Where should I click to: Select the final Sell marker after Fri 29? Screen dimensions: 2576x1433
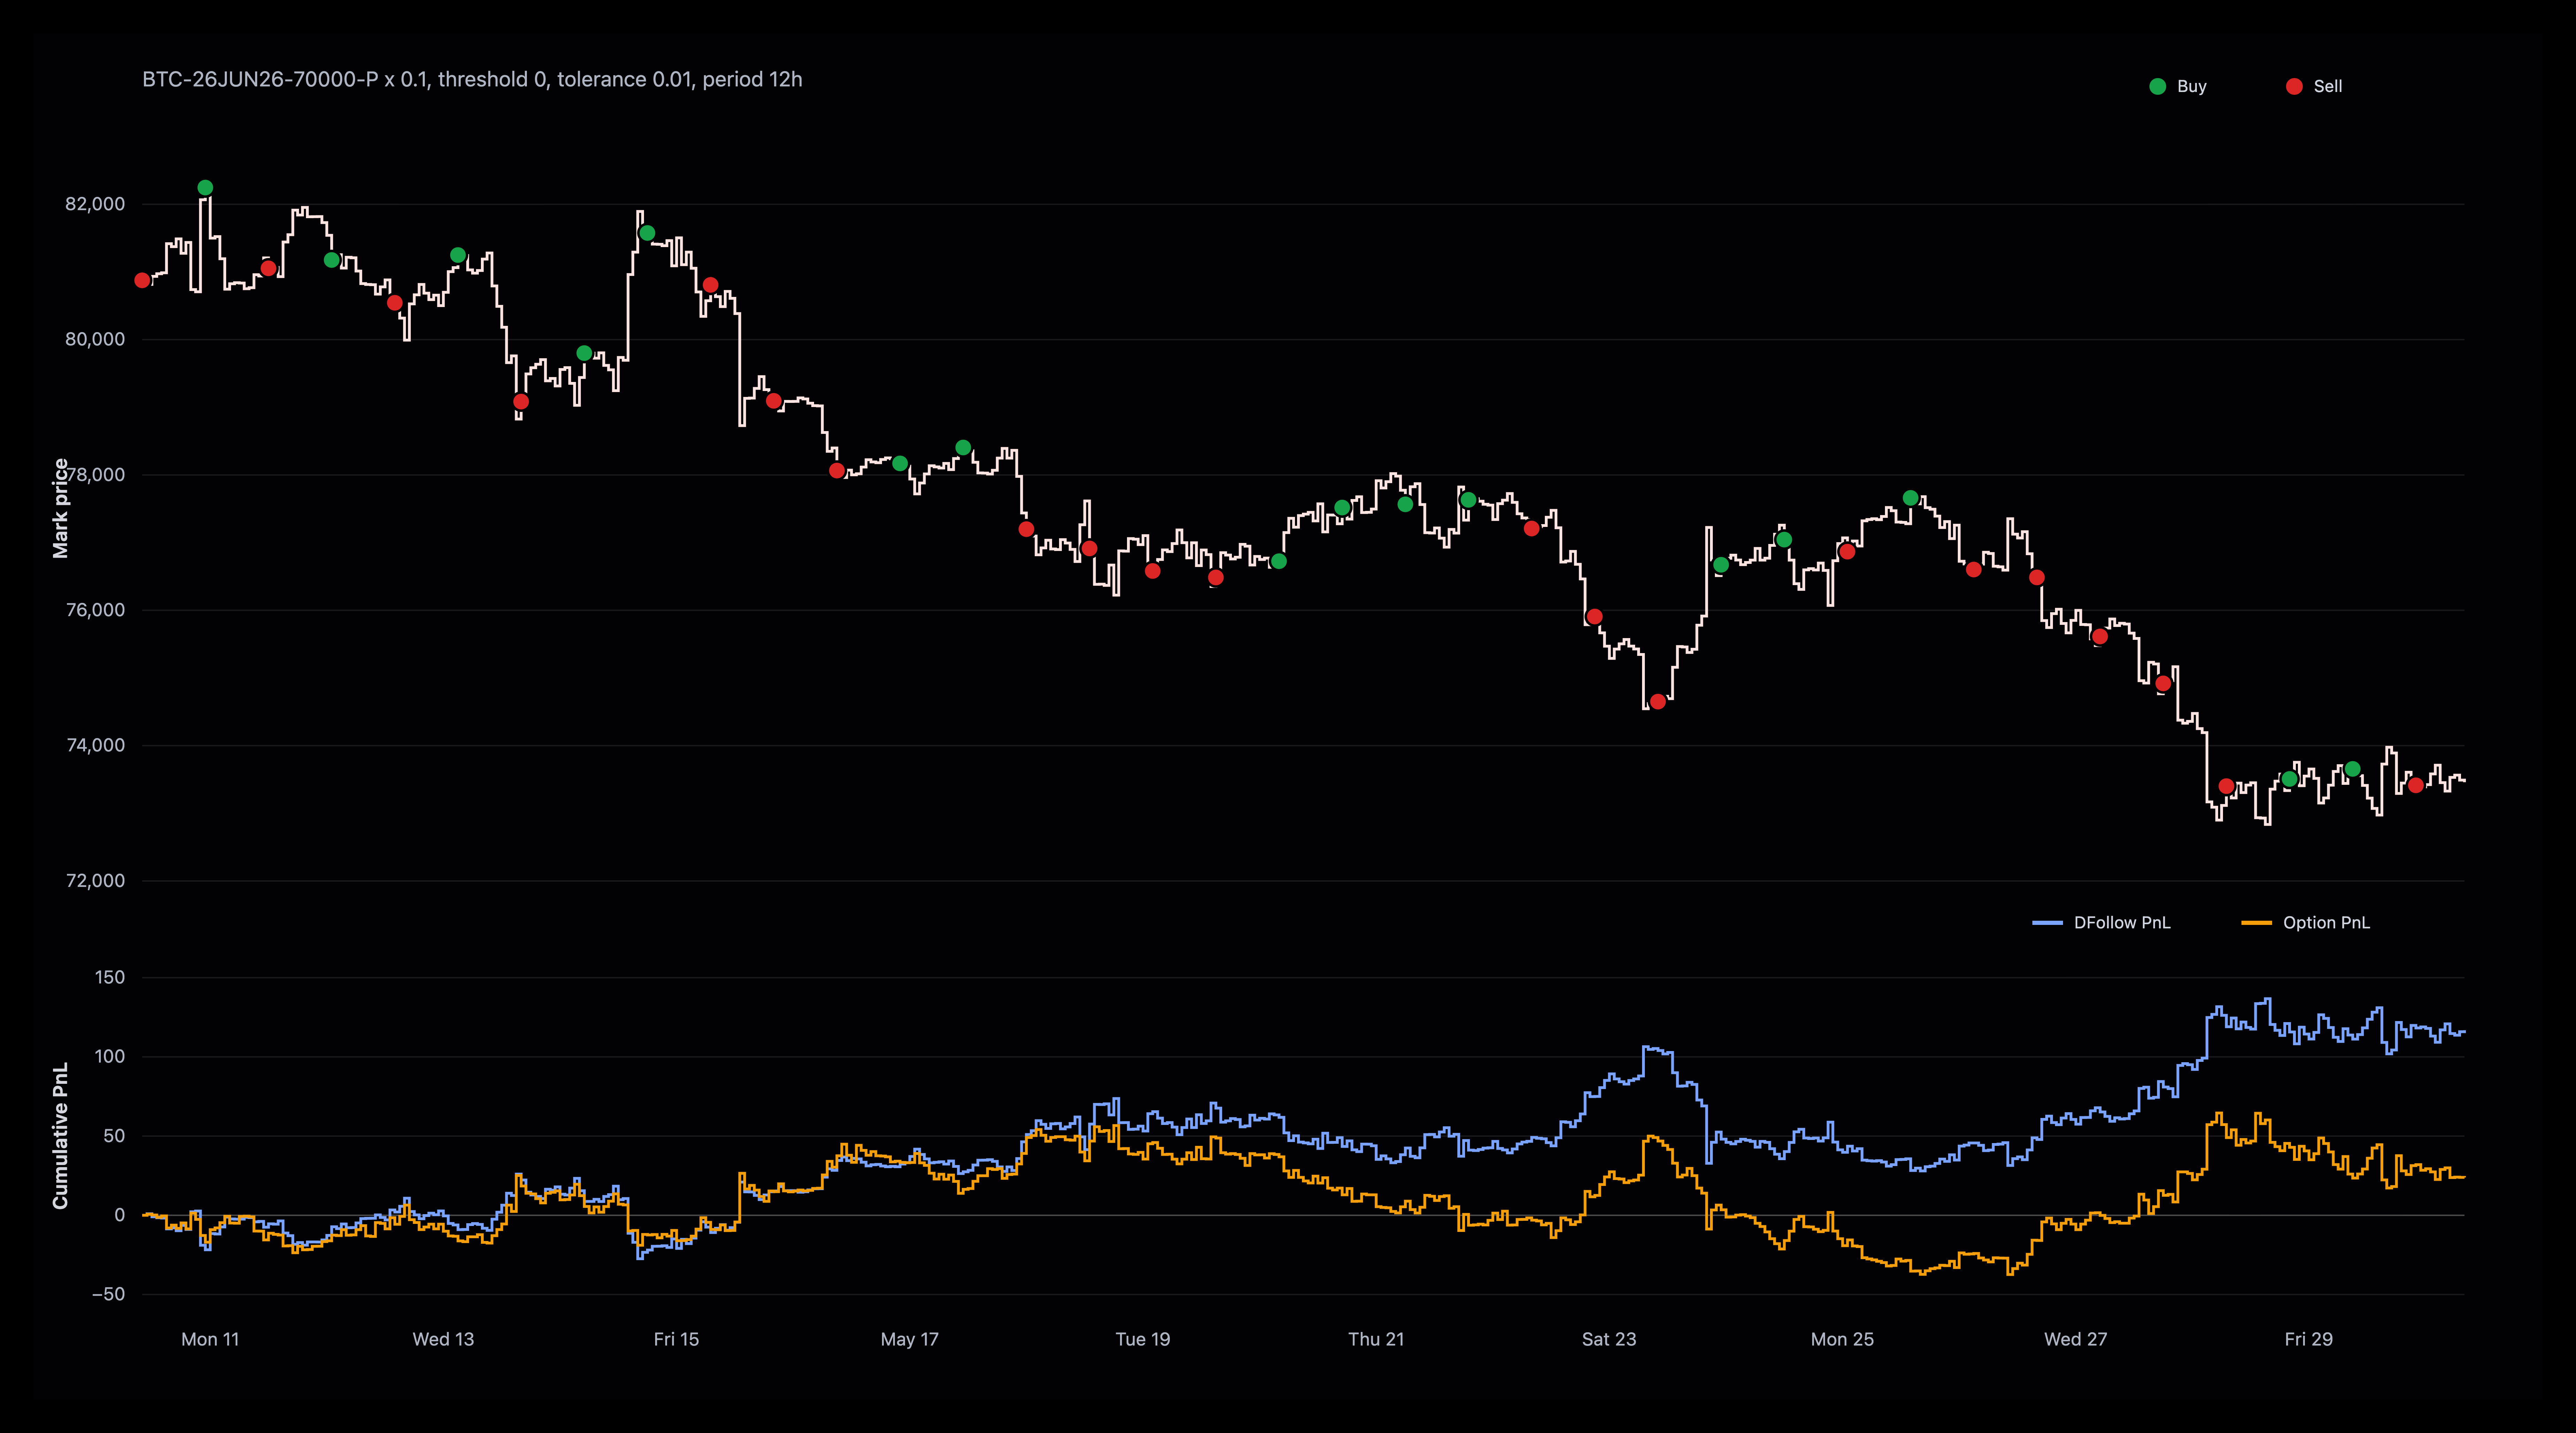2416,785
